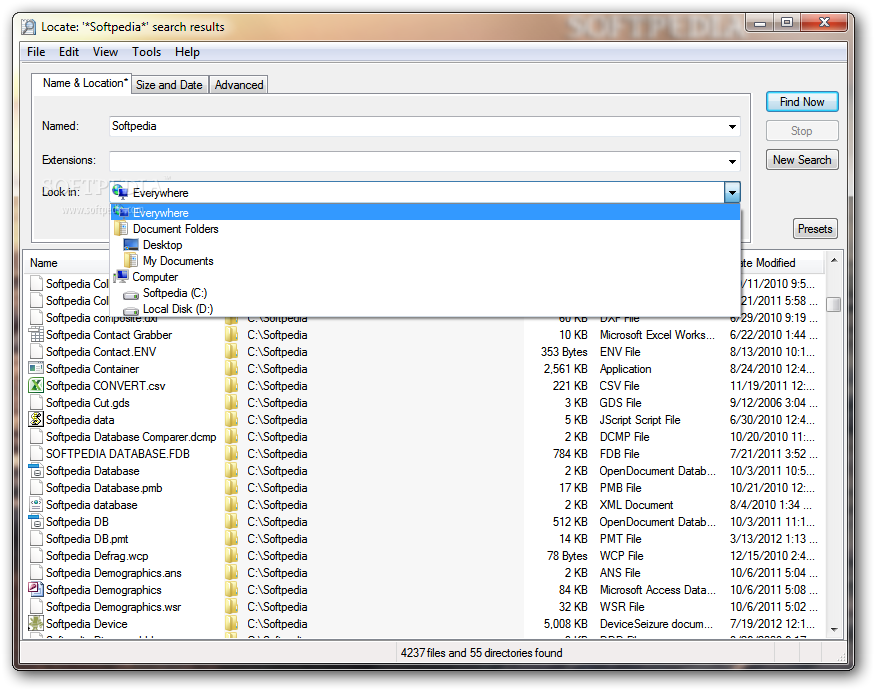
Task: Click the database icon of Softpedia Database
Action: pyautogui.click(x=36, y=471)
